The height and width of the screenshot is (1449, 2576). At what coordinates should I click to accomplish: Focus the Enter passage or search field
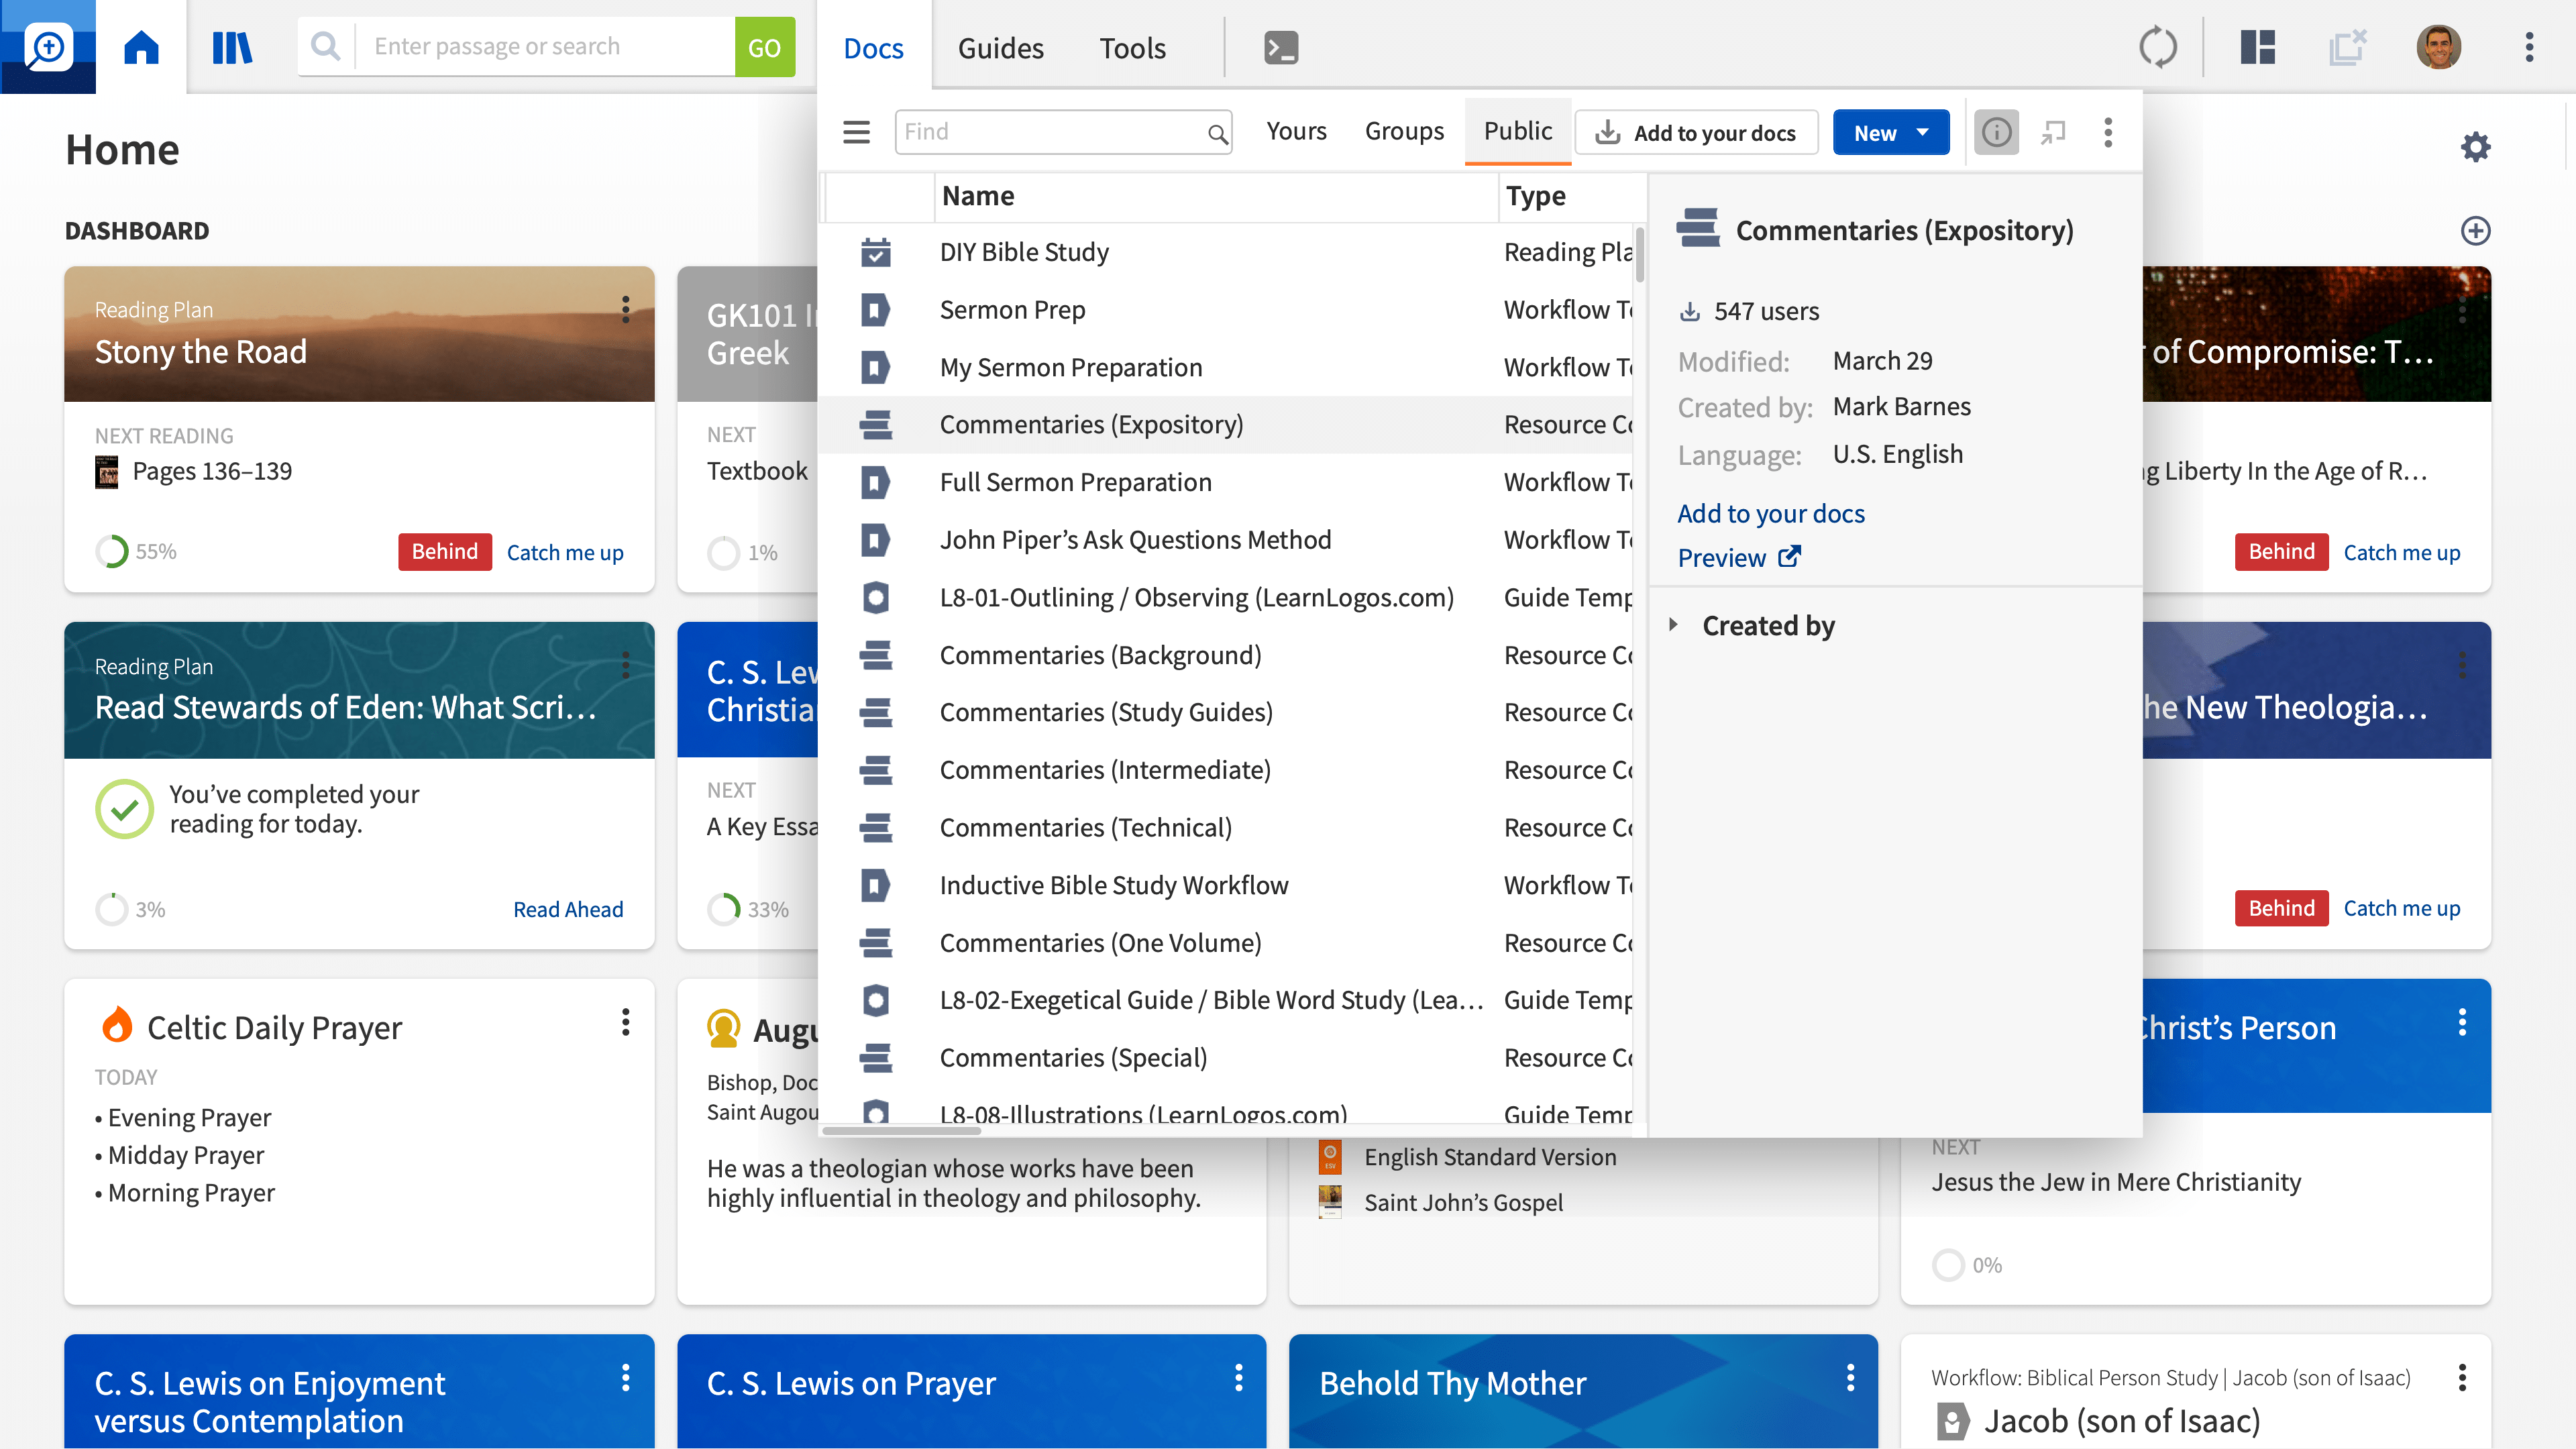click(x=545, y=46)
